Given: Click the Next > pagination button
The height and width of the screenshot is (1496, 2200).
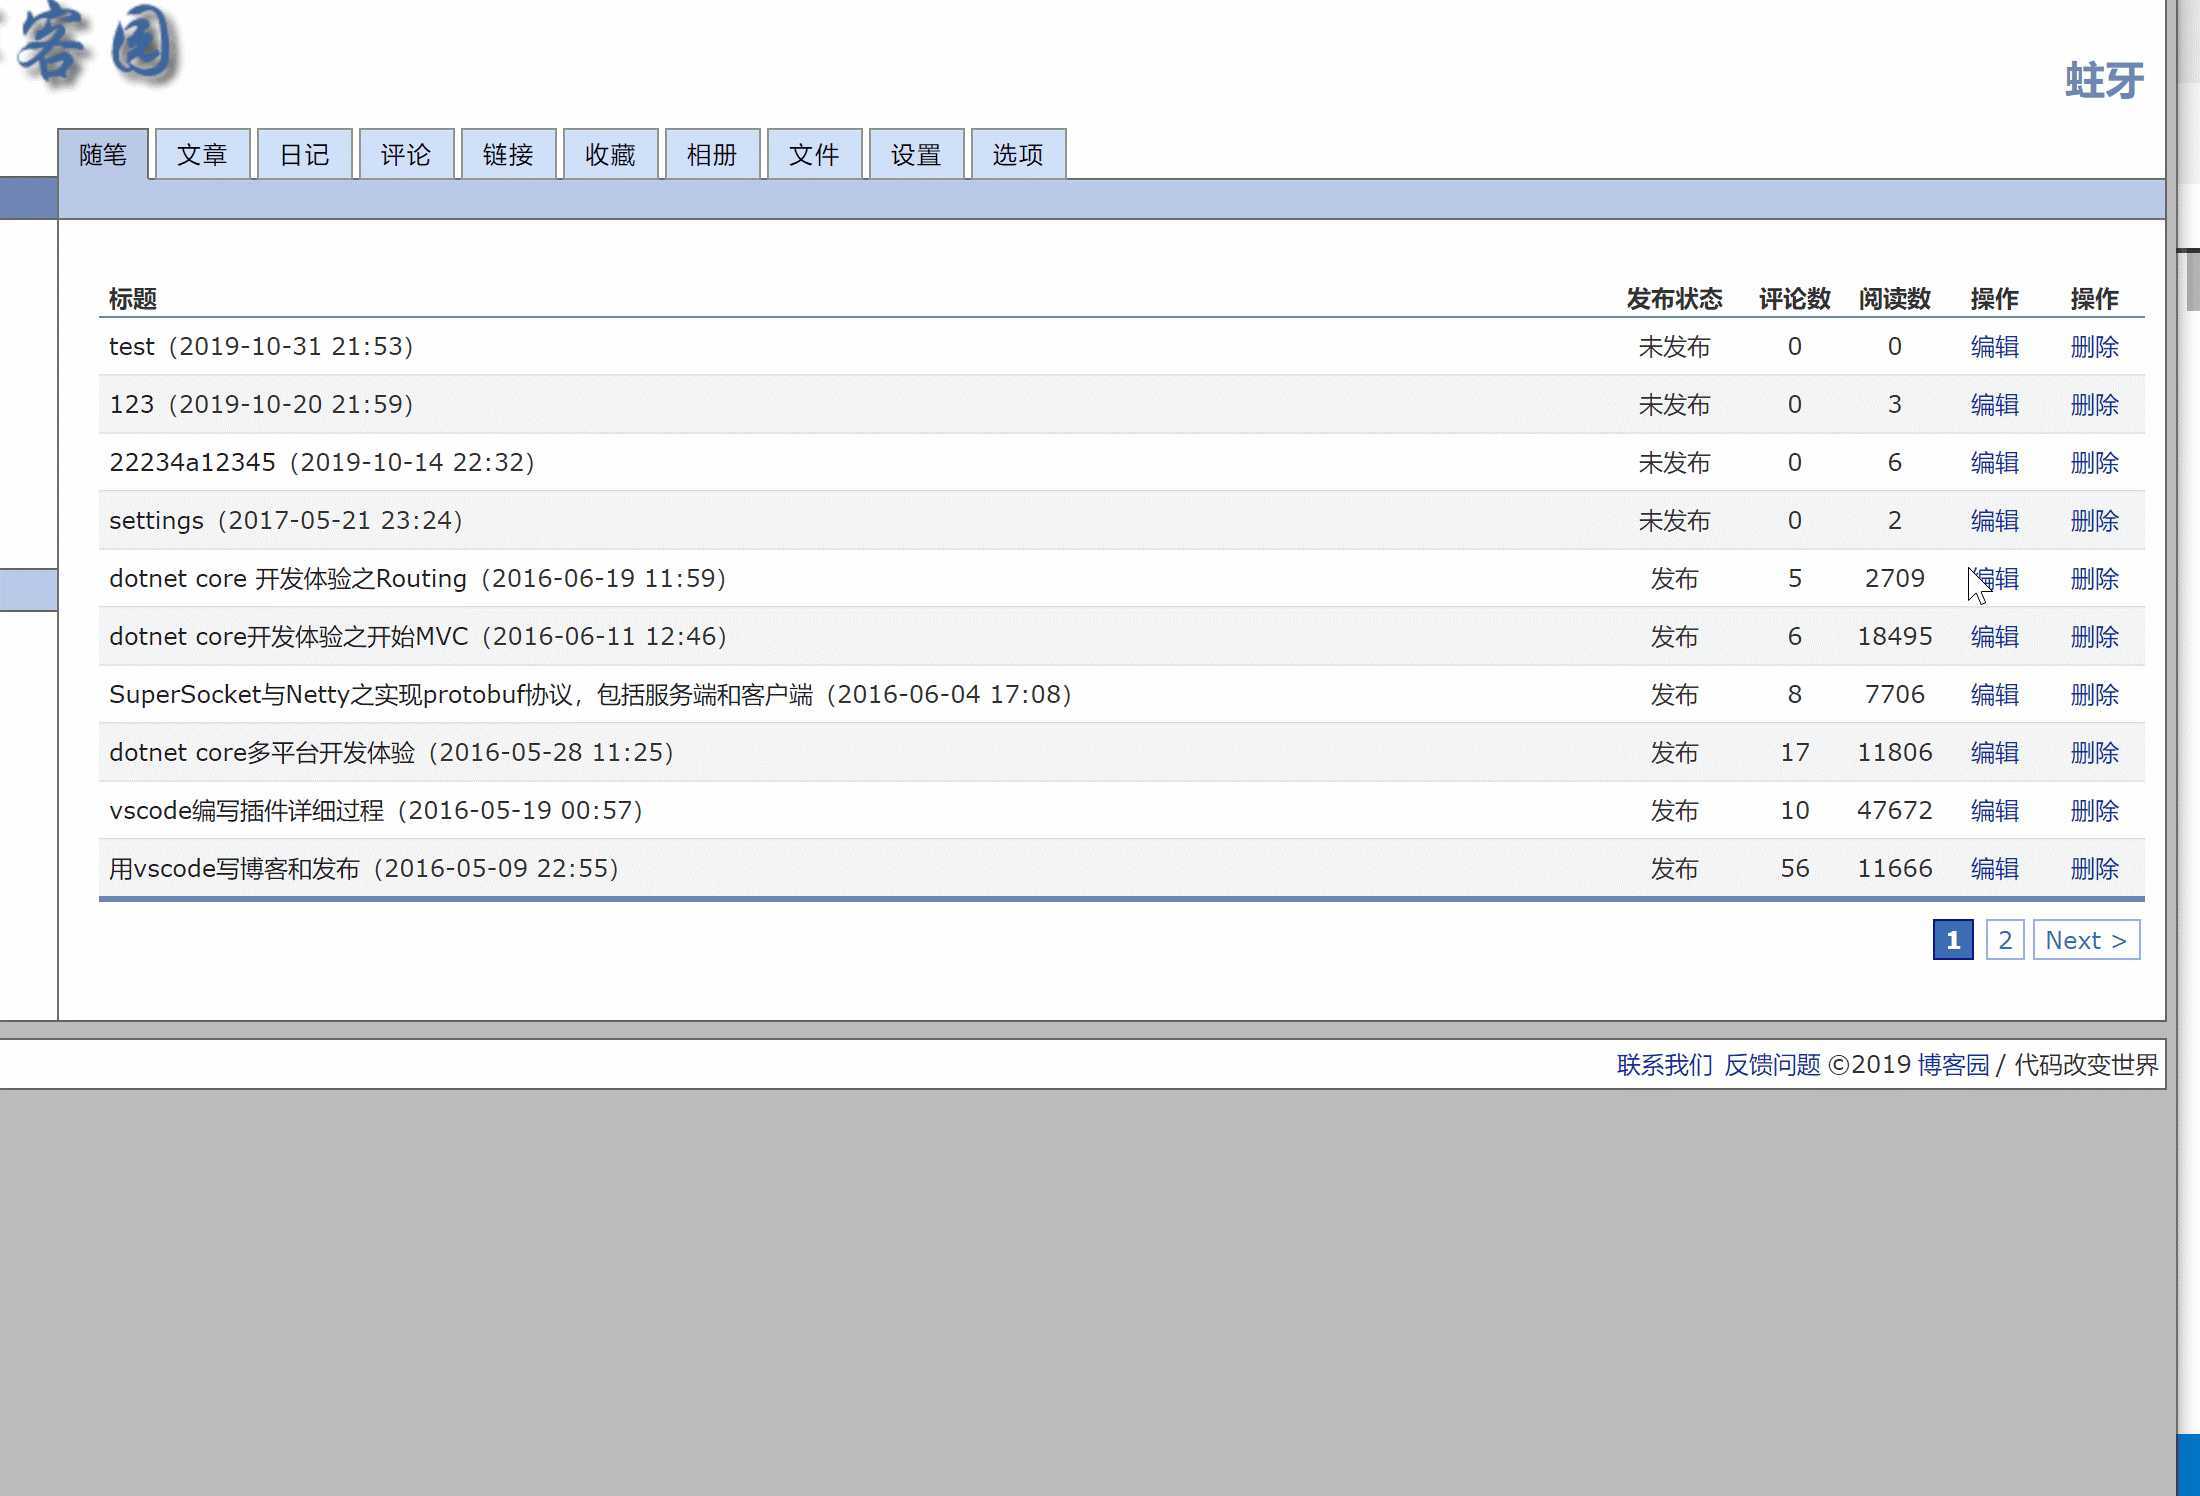Looking at the screenshot, I should coord(2086,940).
